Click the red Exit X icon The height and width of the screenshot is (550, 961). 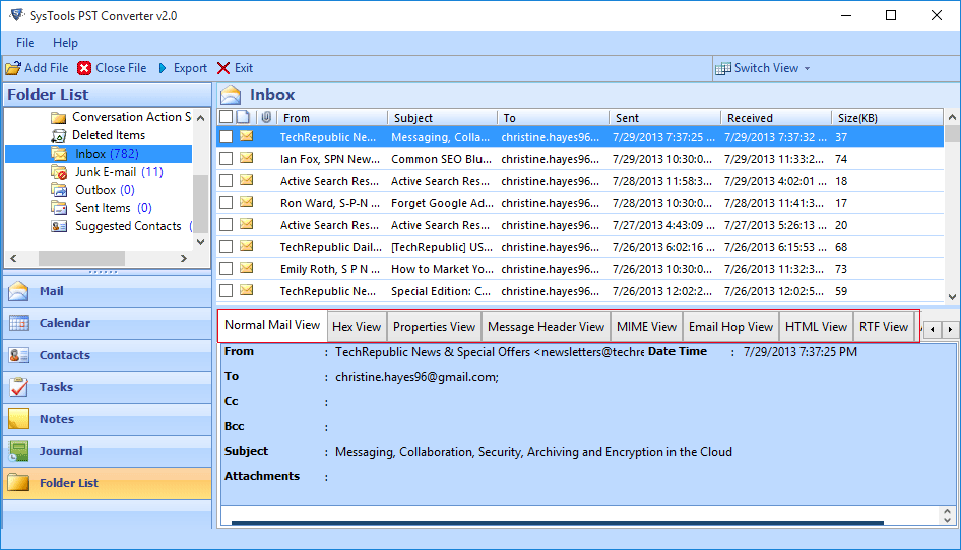pyautogui.click(x=224, y=68)
